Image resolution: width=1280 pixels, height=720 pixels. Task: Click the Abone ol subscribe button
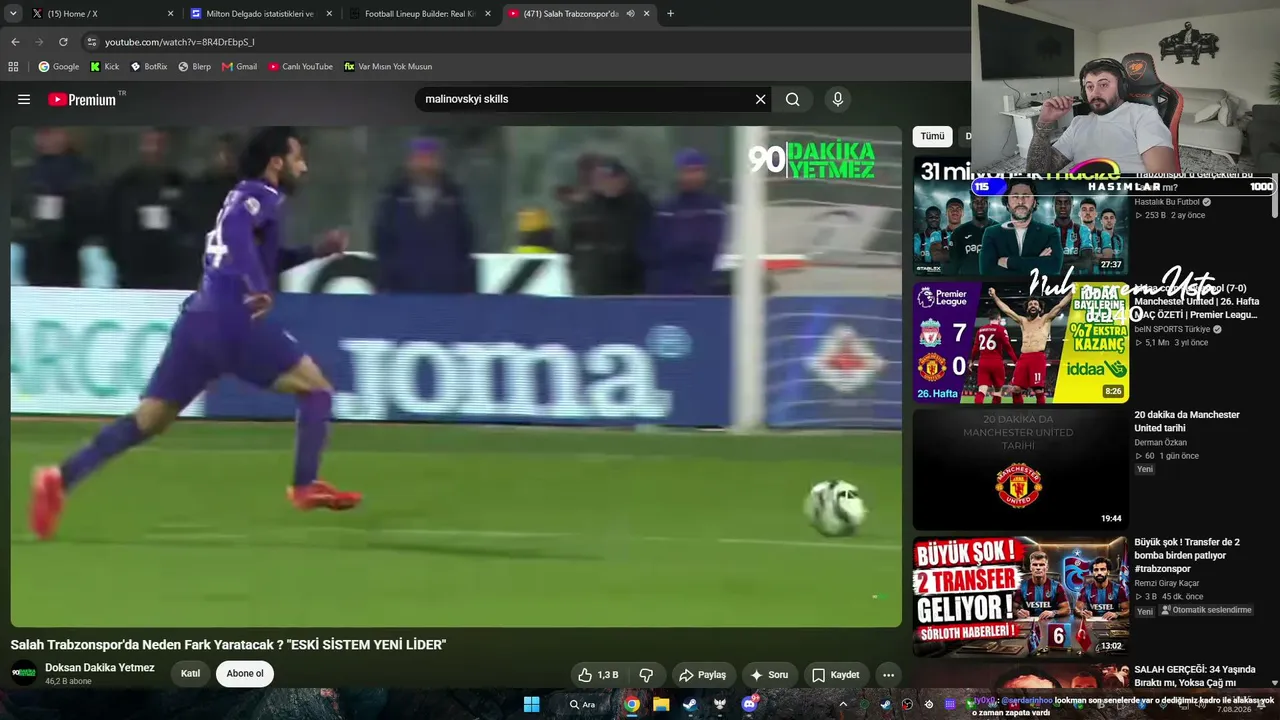click(x=245, y=674)
